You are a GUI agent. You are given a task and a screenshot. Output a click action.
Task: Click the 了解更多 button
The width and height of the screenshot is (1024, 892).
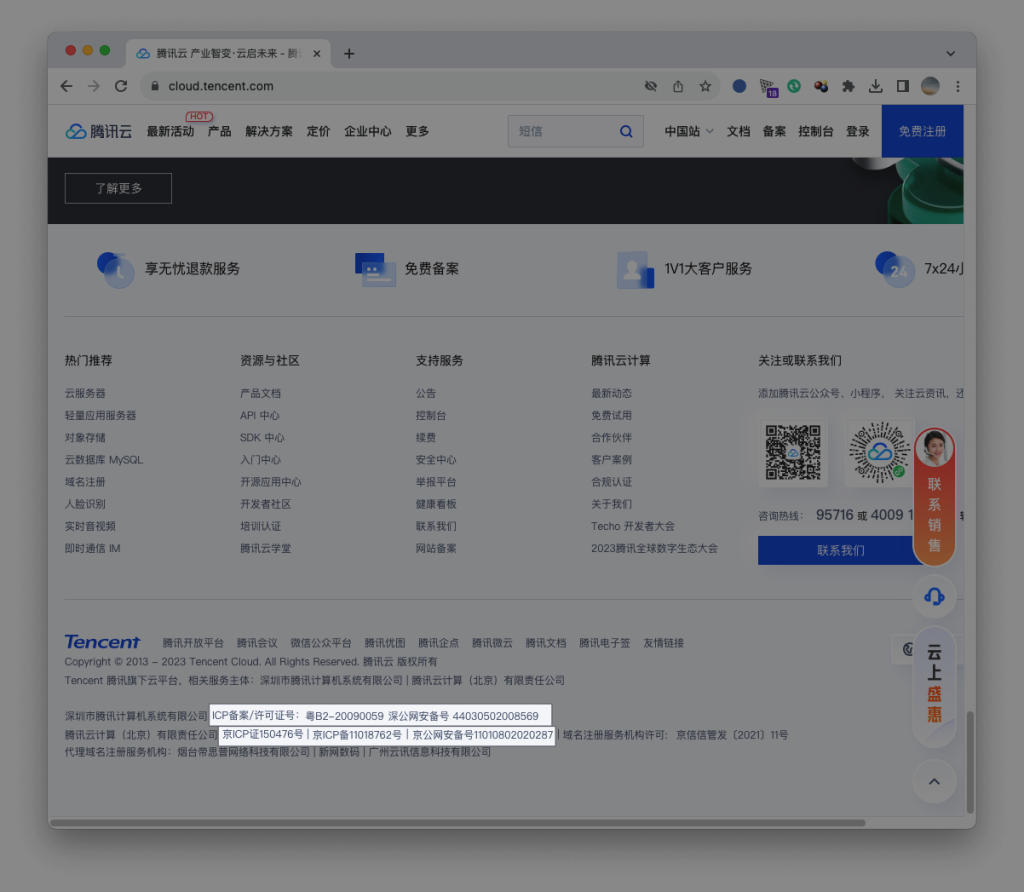coord(118,188)
